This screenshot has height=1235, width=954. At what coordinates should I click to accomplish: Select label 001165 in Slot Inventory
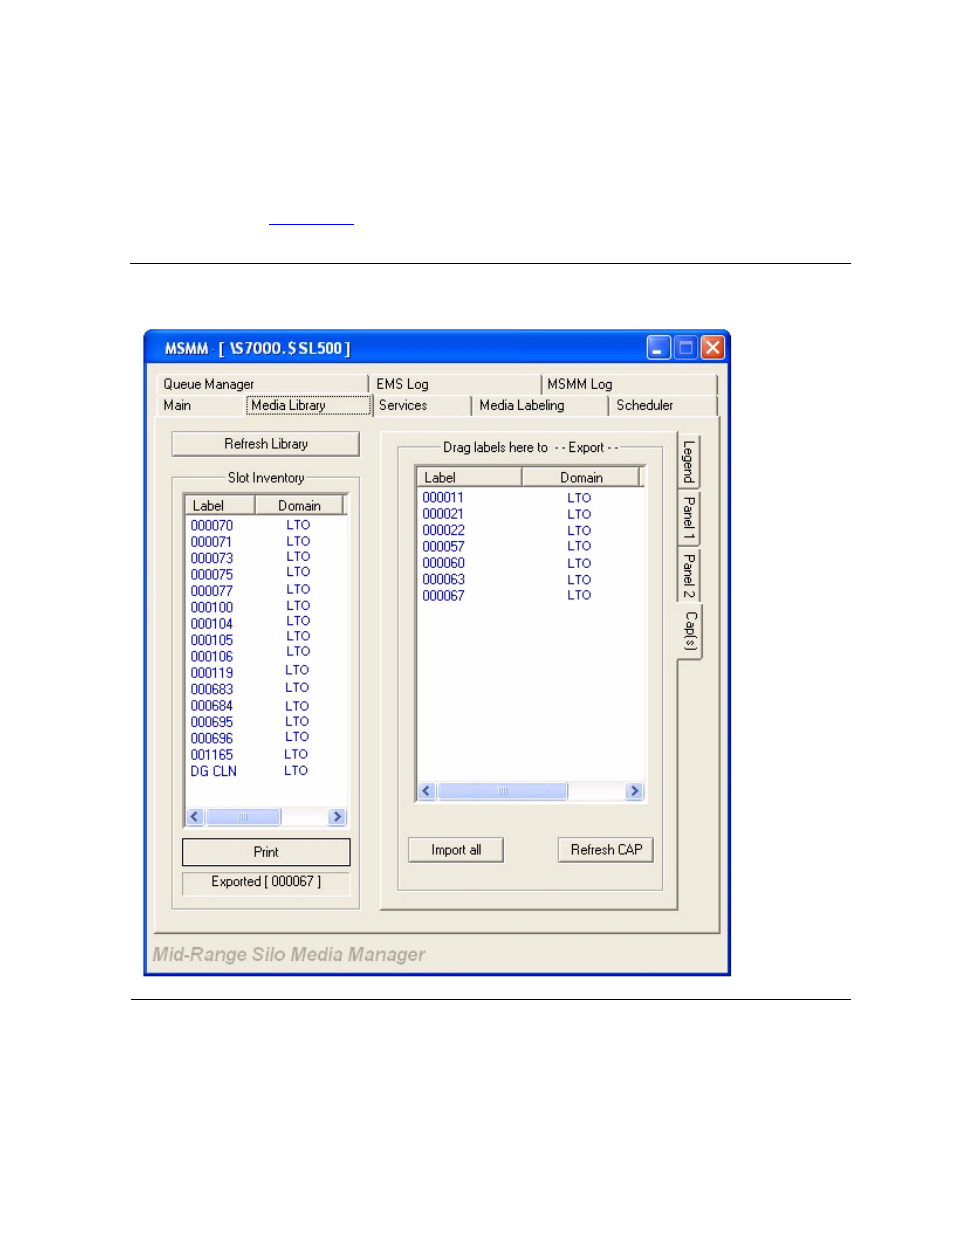(x=212, y=755)
